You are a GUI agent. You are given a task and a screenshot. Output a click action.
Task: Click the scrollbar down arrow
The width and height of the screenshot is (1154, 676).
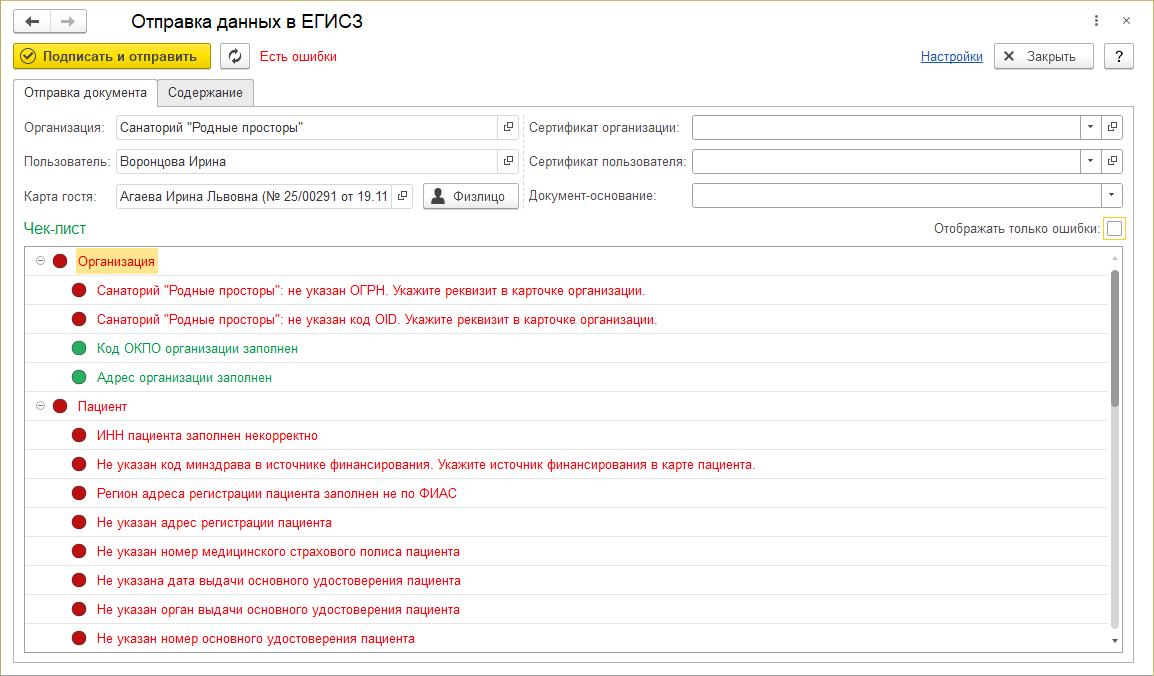coord(1114,641)
